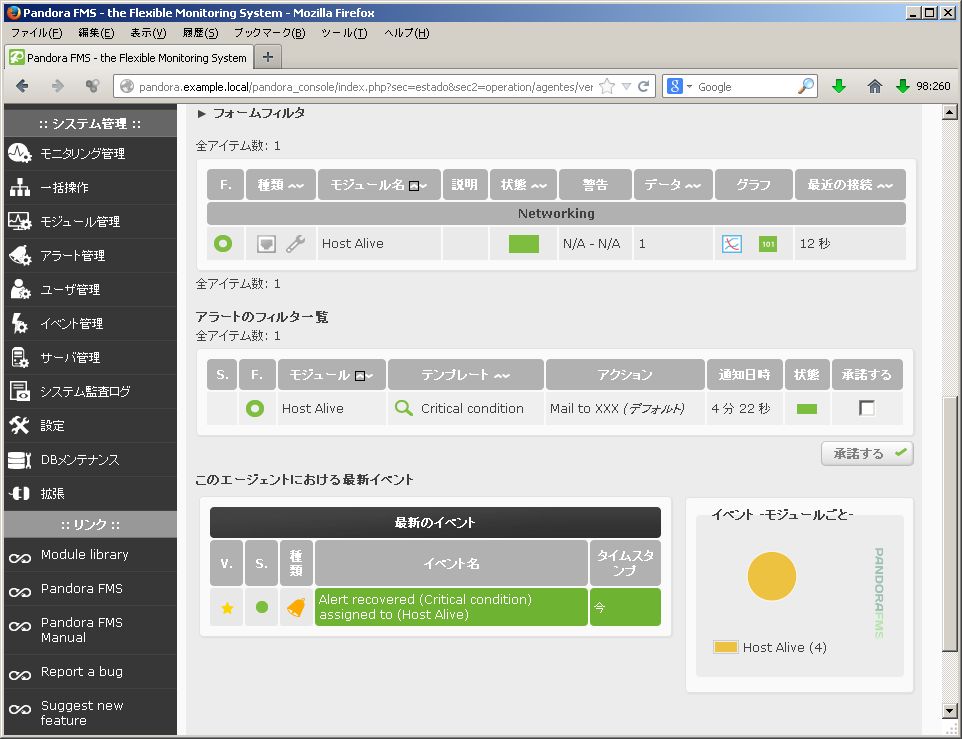The image size is (962, 739).
Task: Select the Pandora FMS browser tab
Action: coord(129,58)
